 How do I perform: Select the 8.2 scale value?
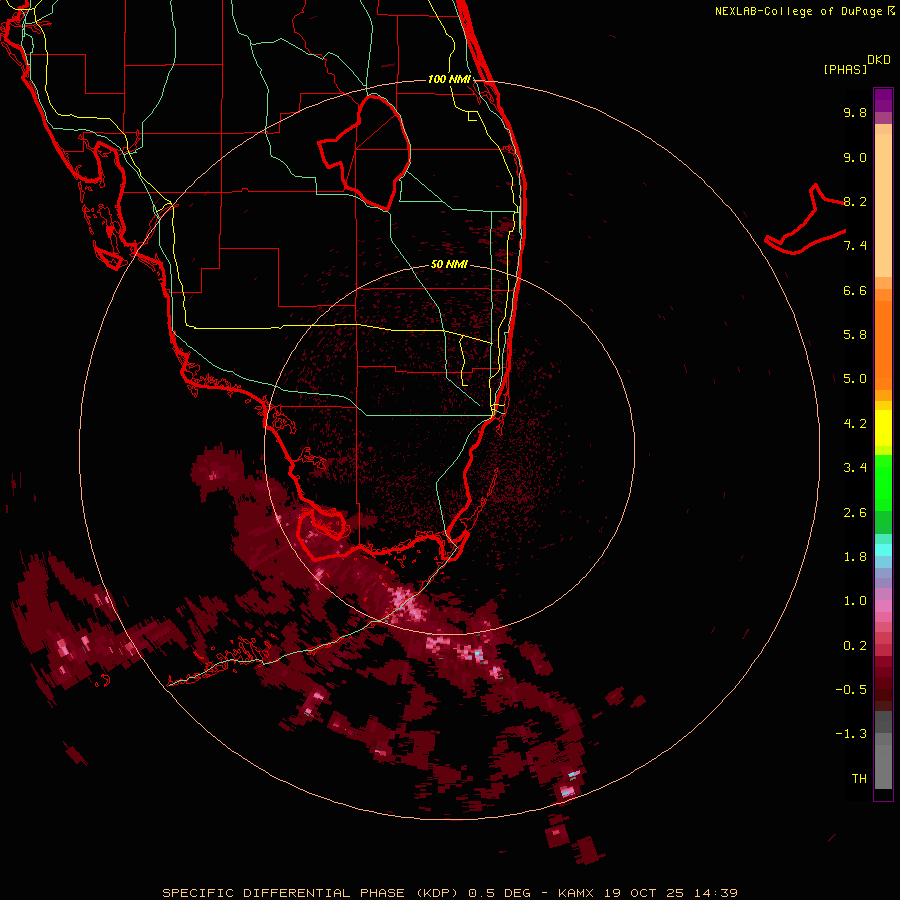pos(855,201)
